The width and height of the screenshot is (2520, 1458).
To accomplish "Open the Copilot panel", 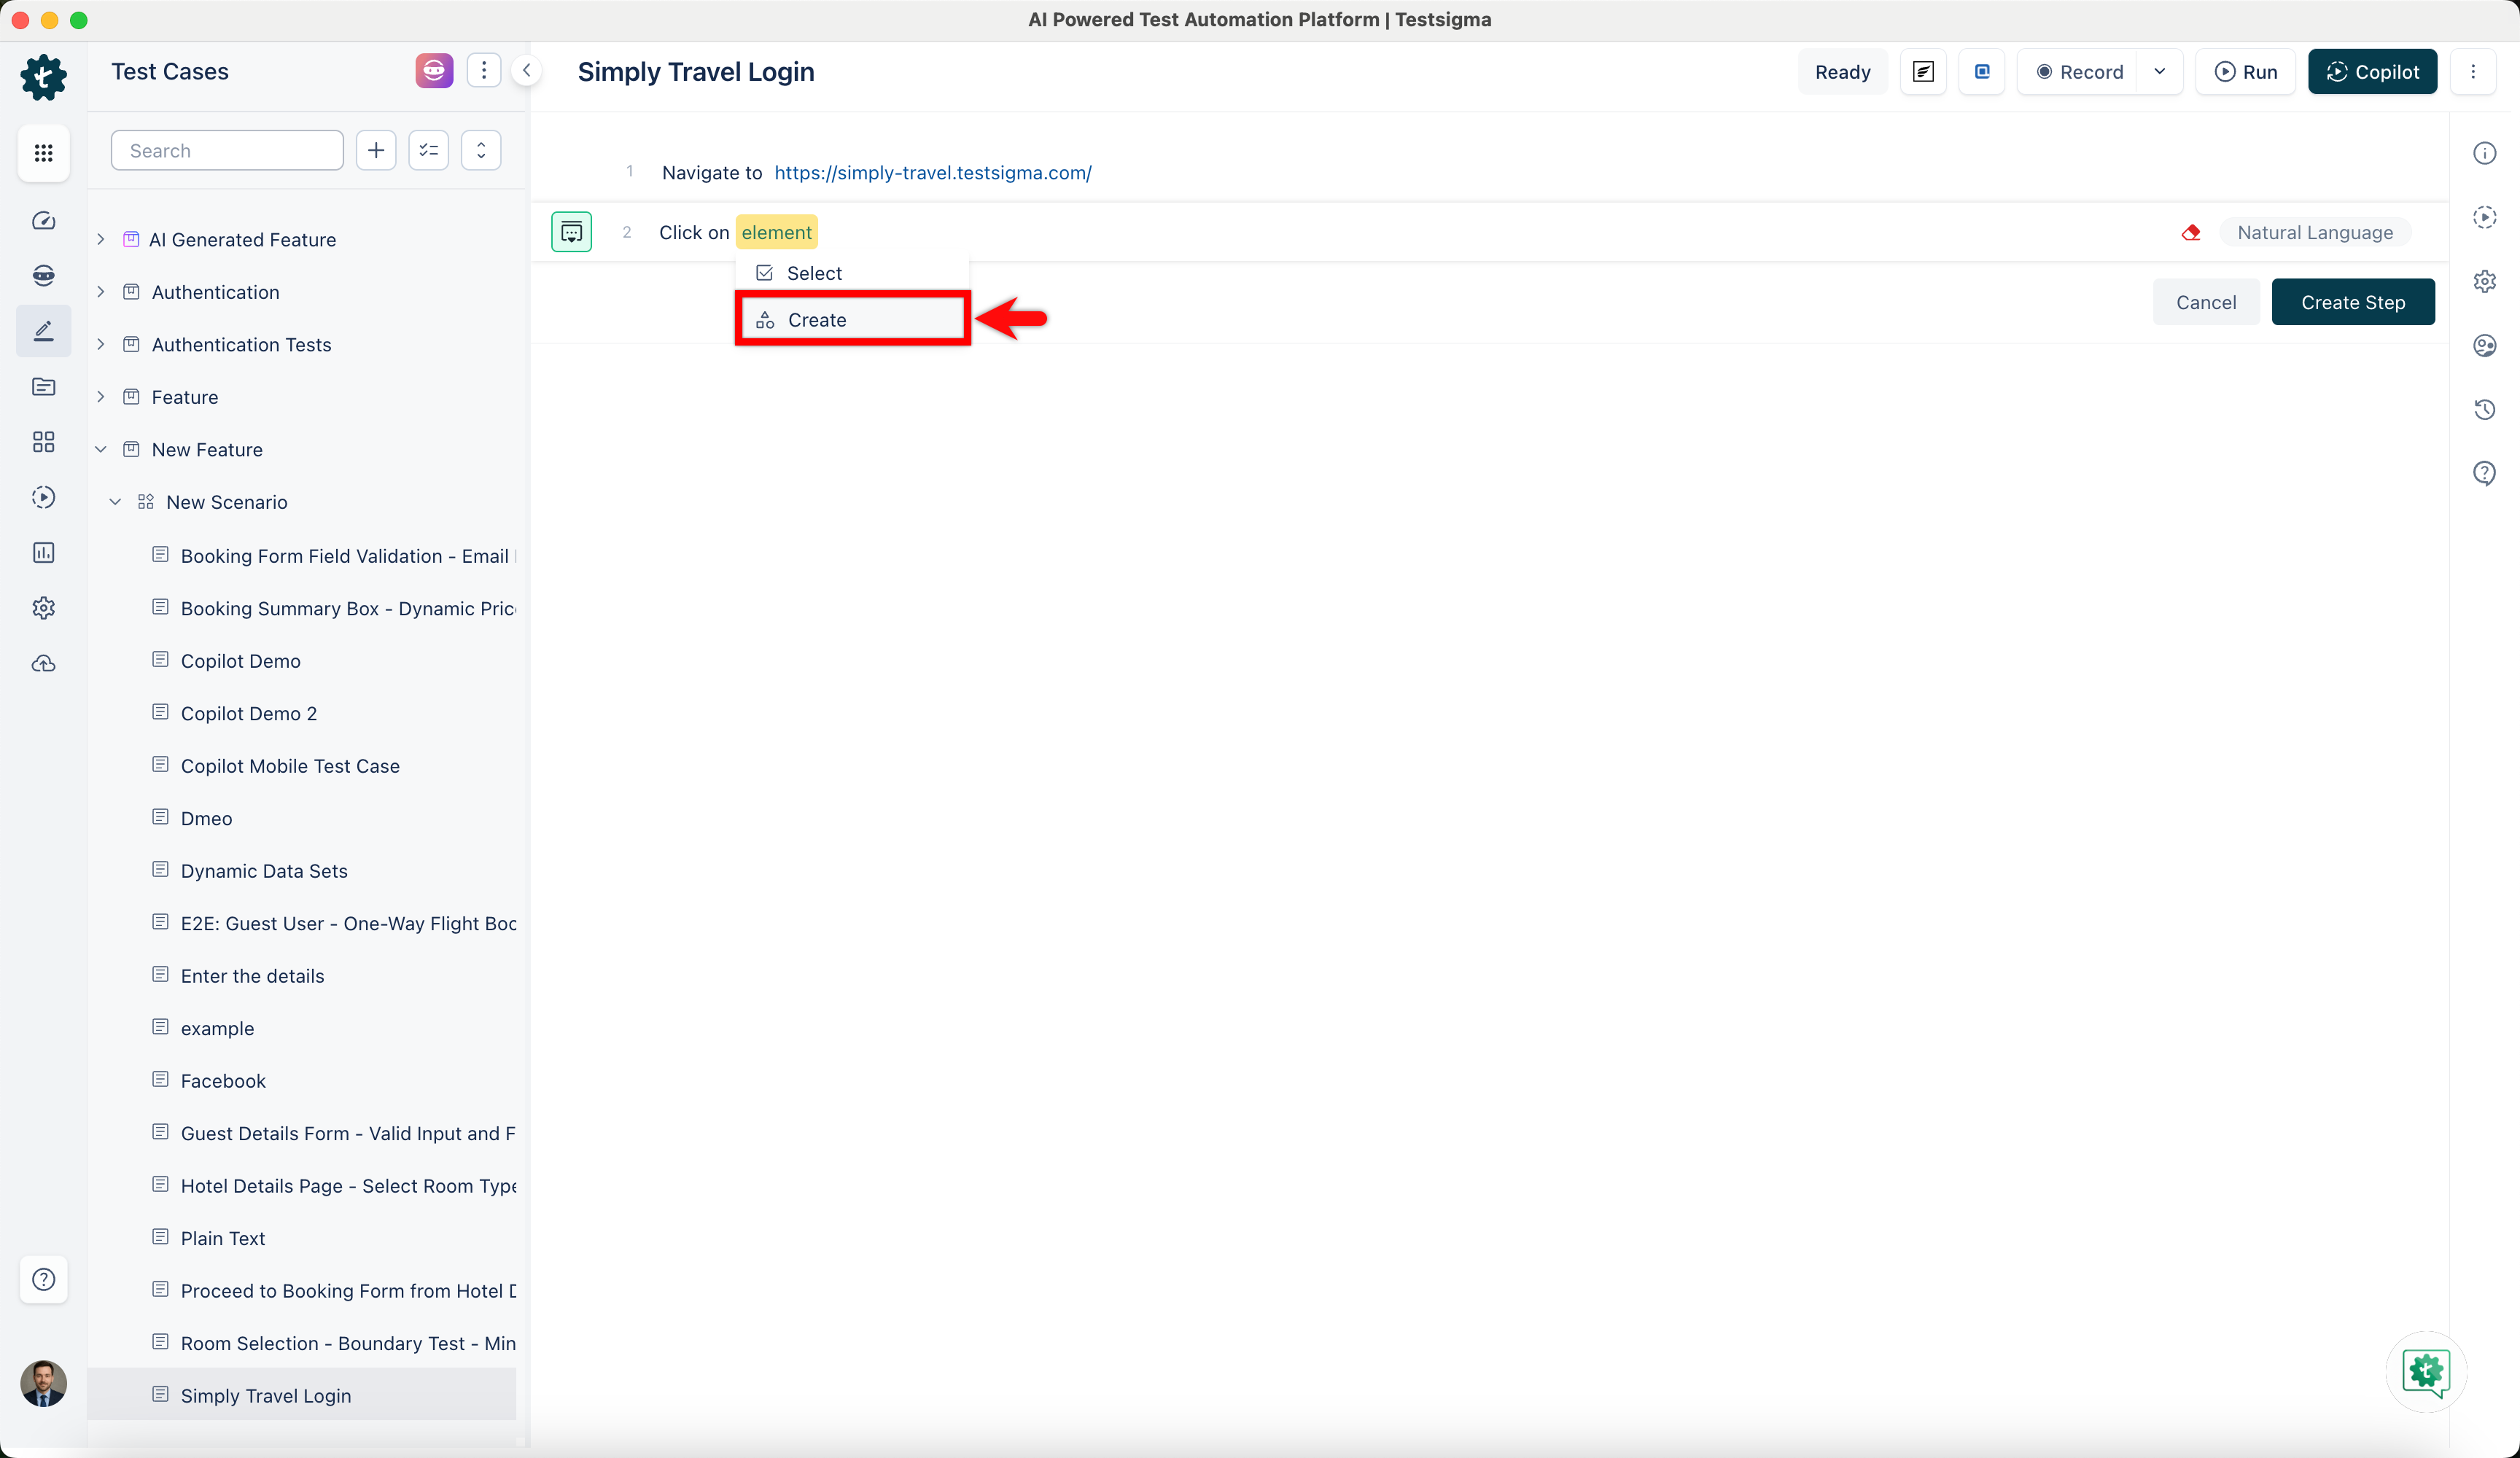I will point(2372,71).
